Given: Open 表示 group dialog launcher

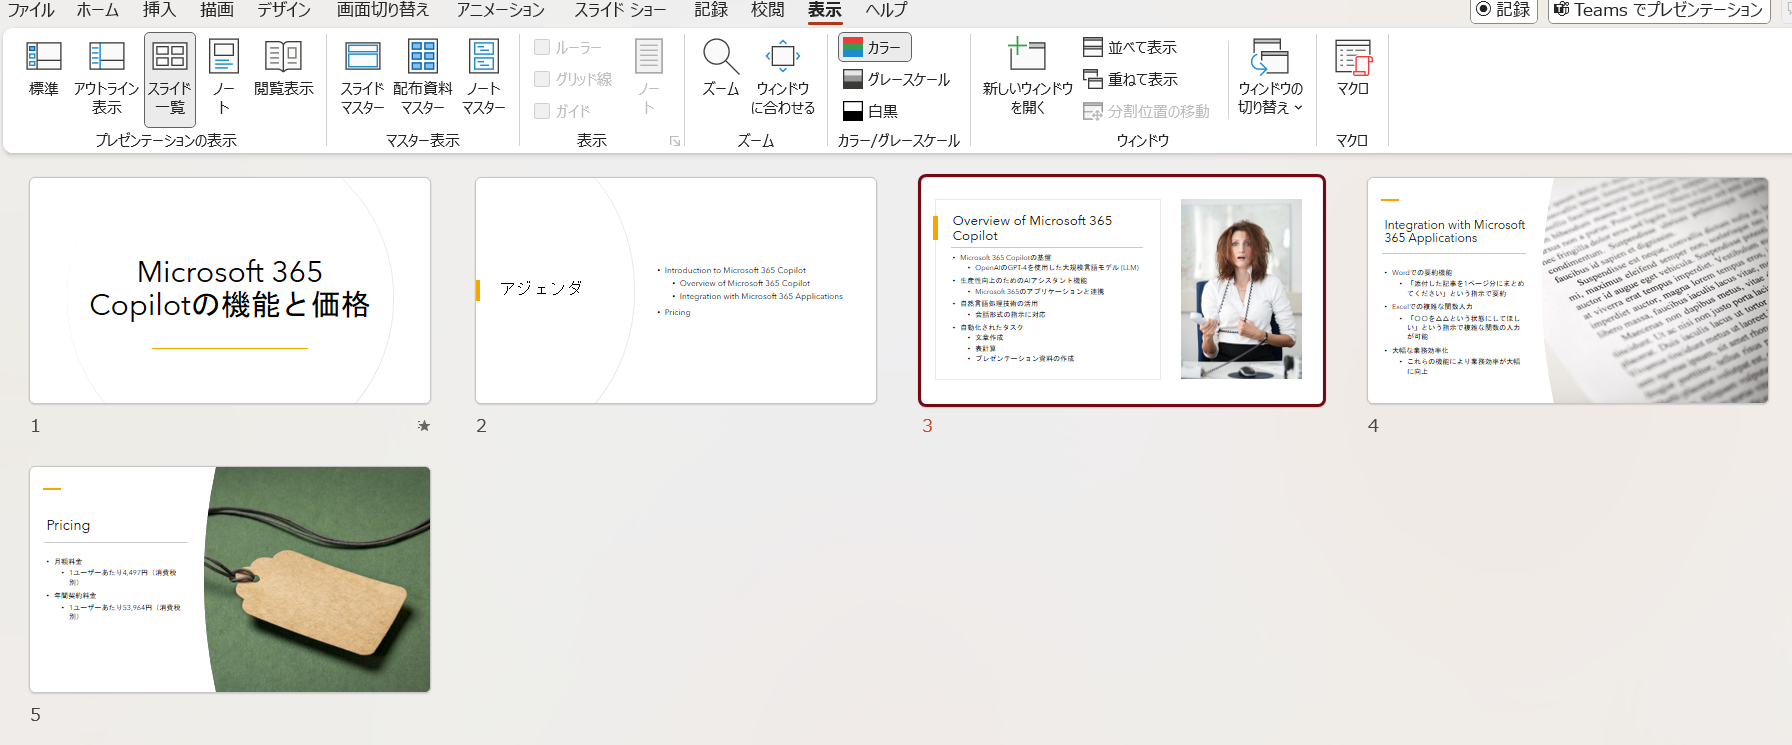Looking at the screenshot, I should 675,141.
